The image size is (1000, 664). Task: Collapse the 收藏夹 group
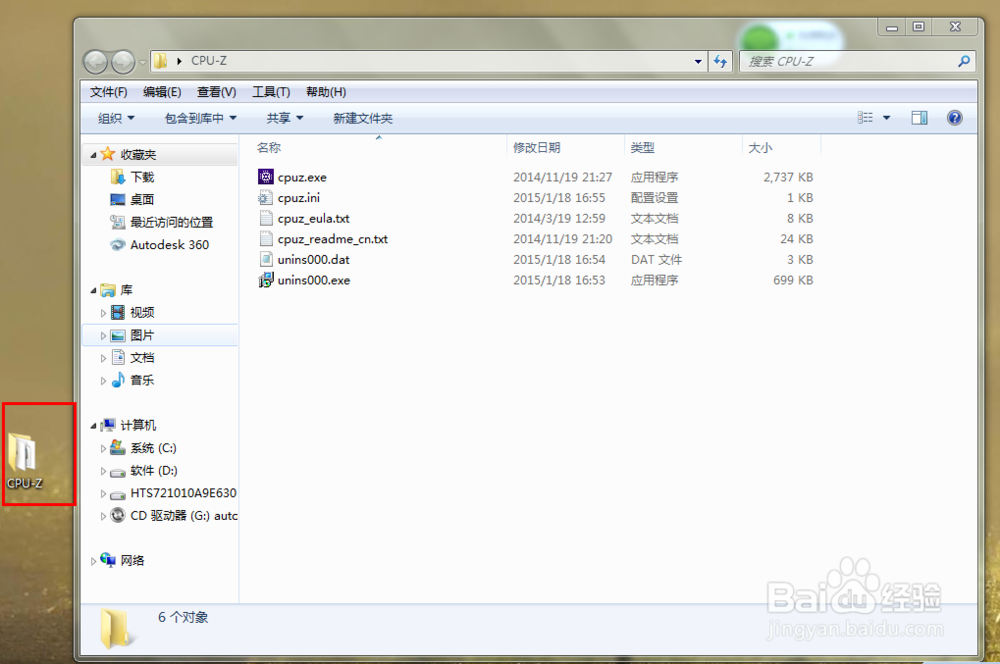[x=93, y=155]
